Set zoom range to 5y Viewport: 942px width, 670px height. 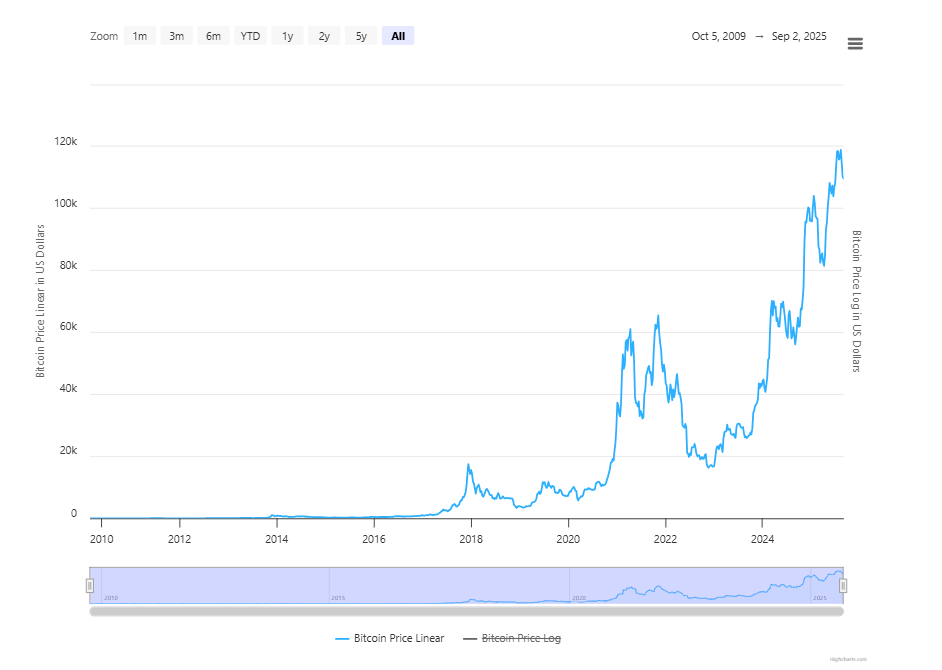point(361,36)
